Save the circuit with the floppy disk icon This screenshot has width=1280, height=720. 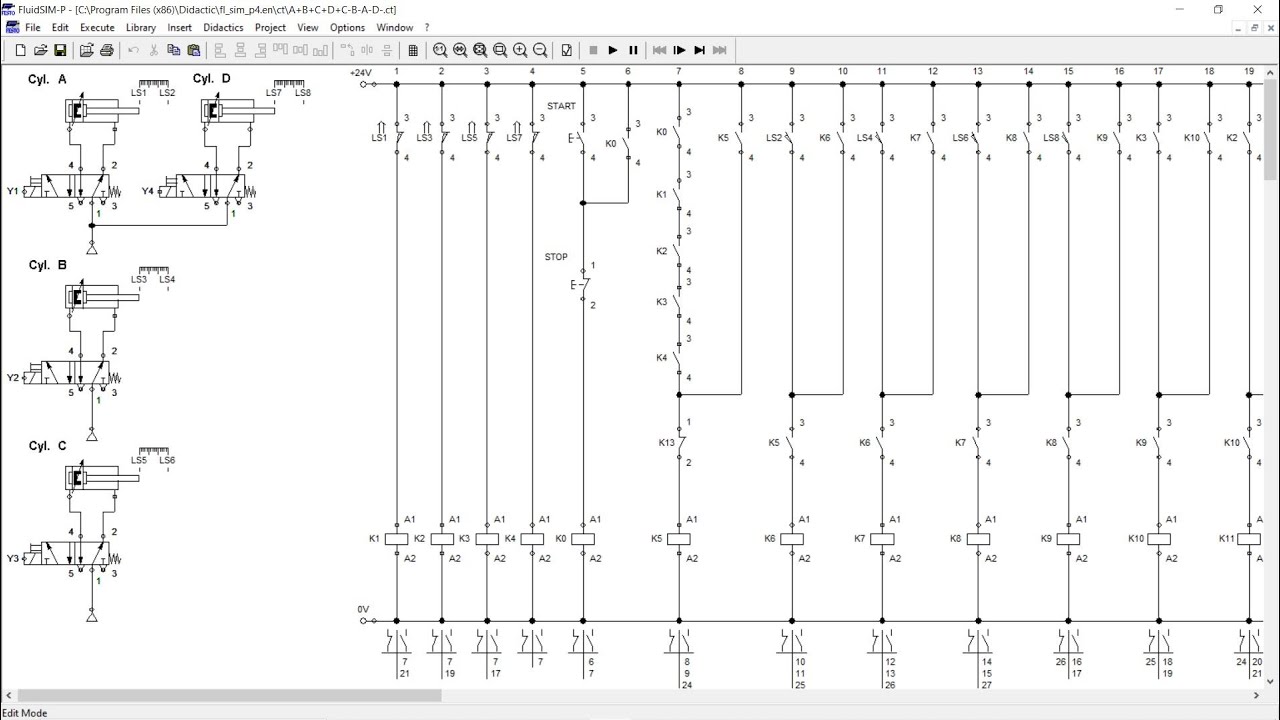(x=60, y=50)
